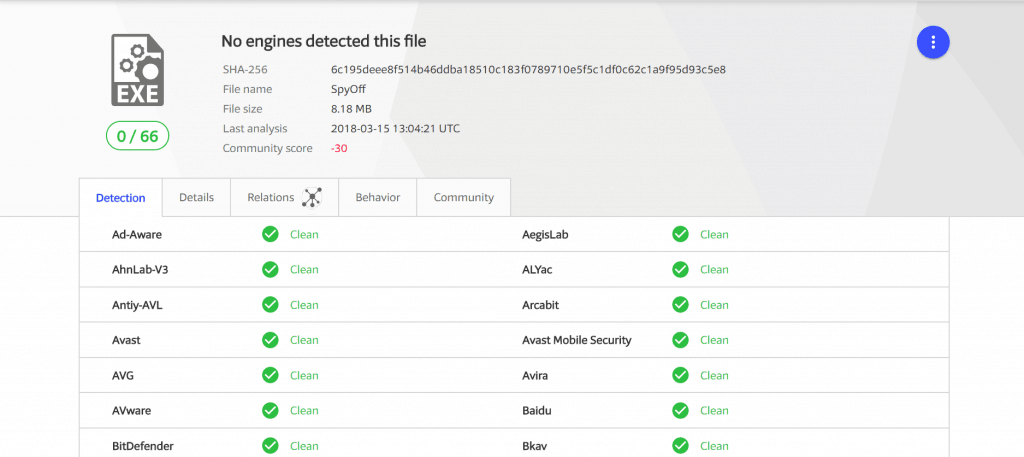The width and height of the screenshot is (1024, 457).
Task: Click the AVG engine name
Action: (123, 375)
